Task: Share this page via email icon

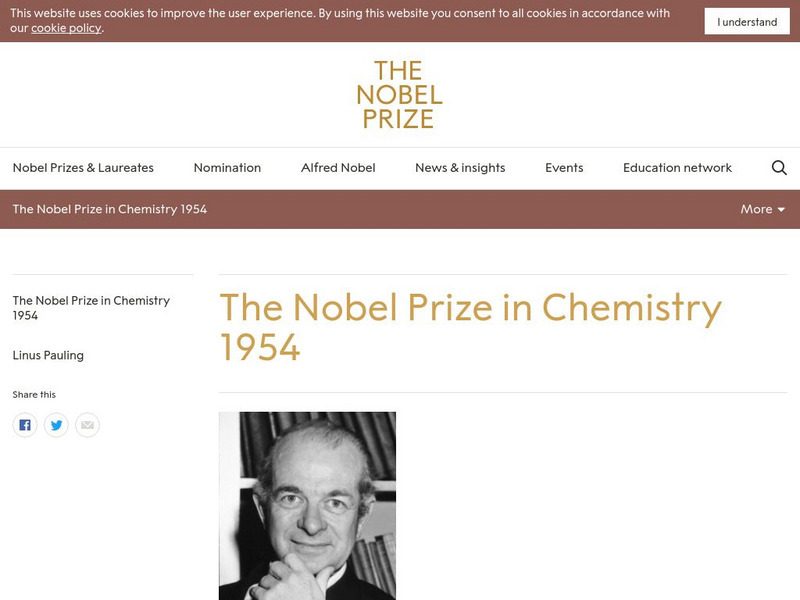Action: tap(88, 425)
